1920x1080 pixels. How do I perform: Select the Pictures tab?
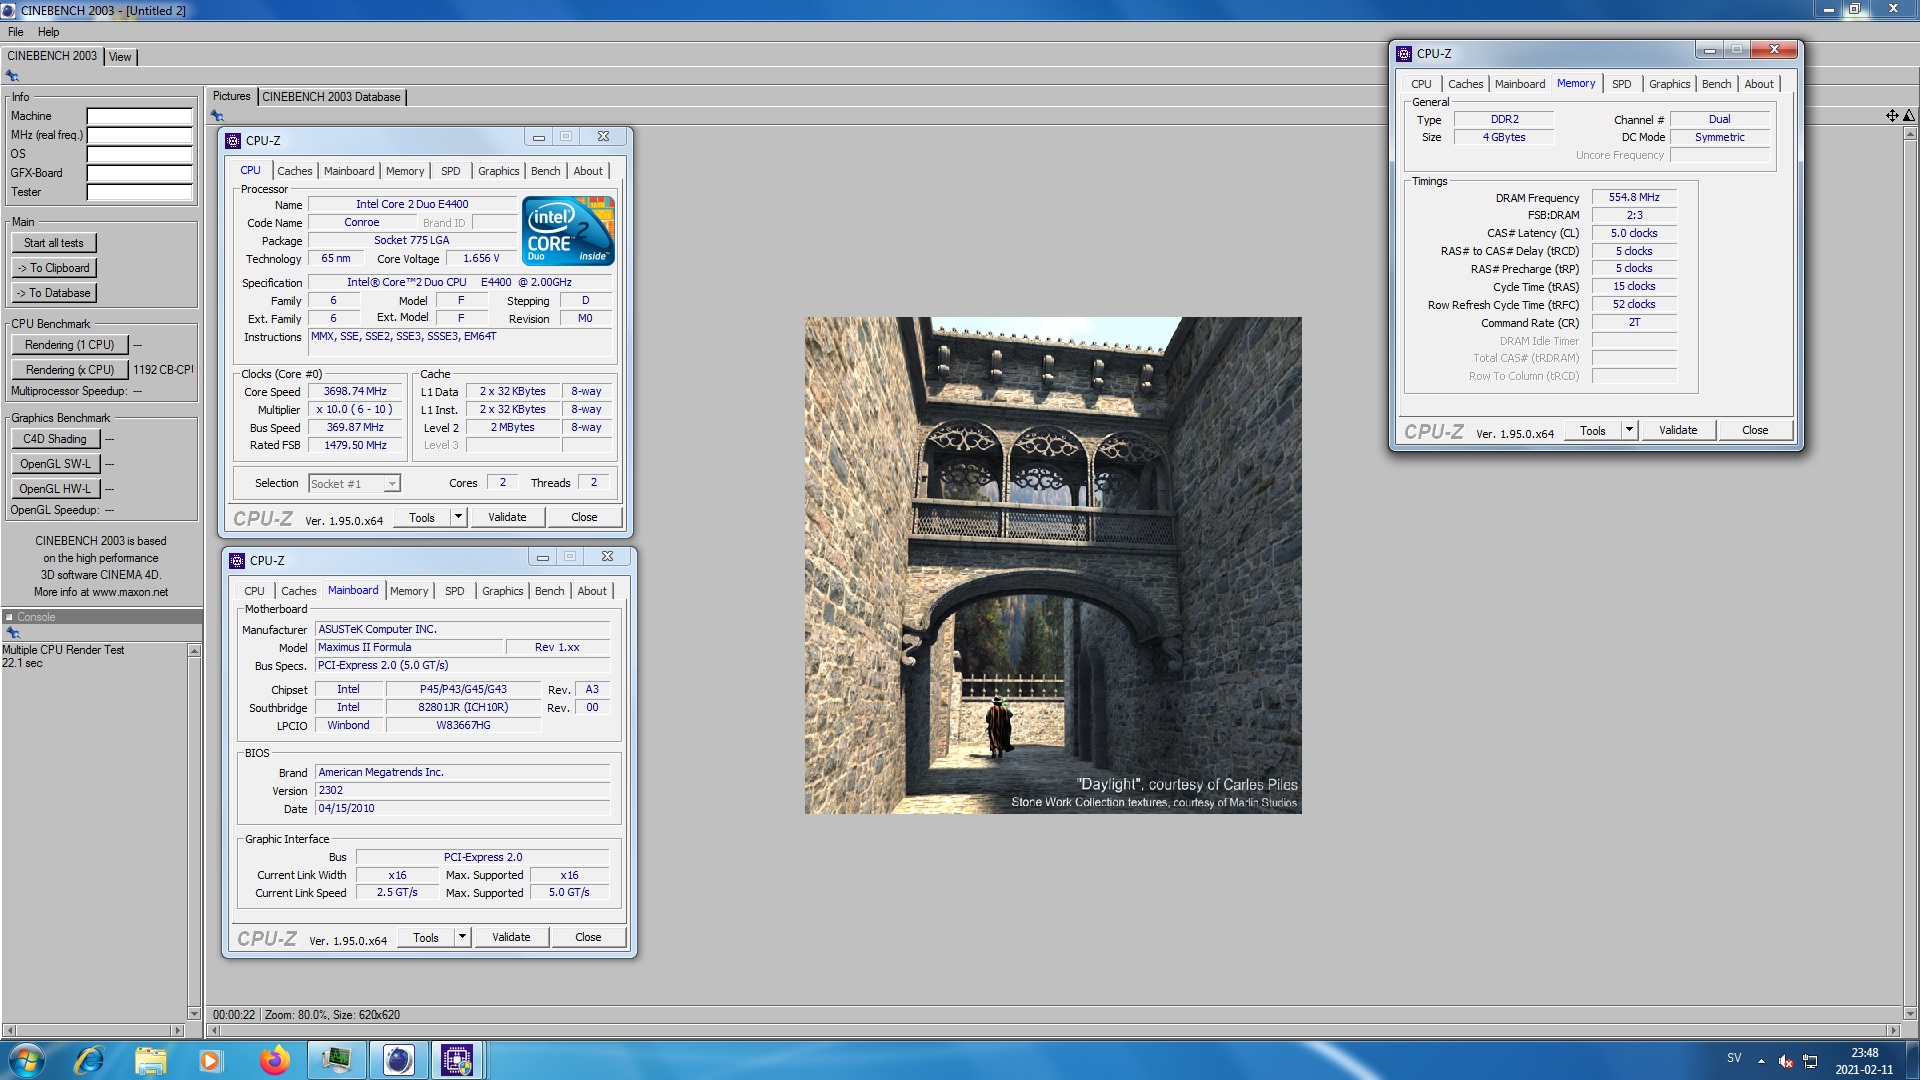[x=231, y=96]
